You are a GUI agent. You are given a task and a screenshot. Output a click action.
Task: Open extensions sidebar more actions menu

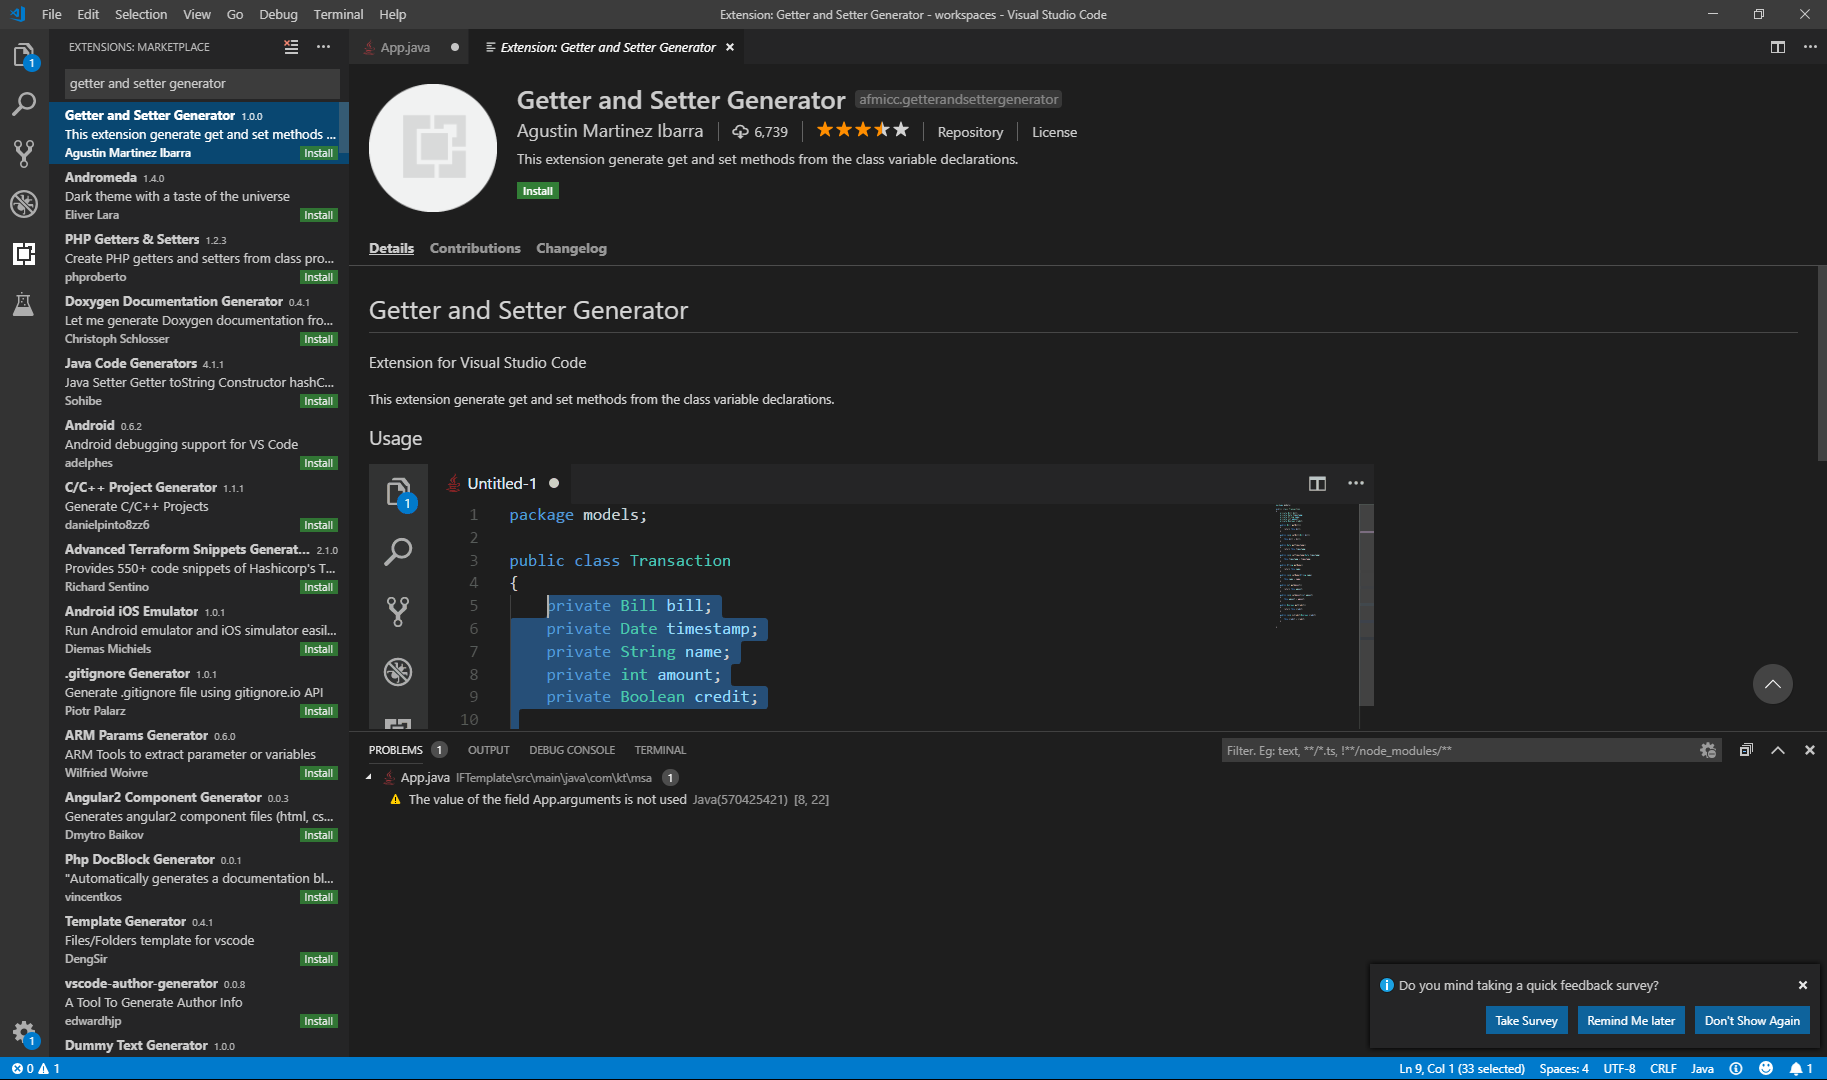click(323, 47)
